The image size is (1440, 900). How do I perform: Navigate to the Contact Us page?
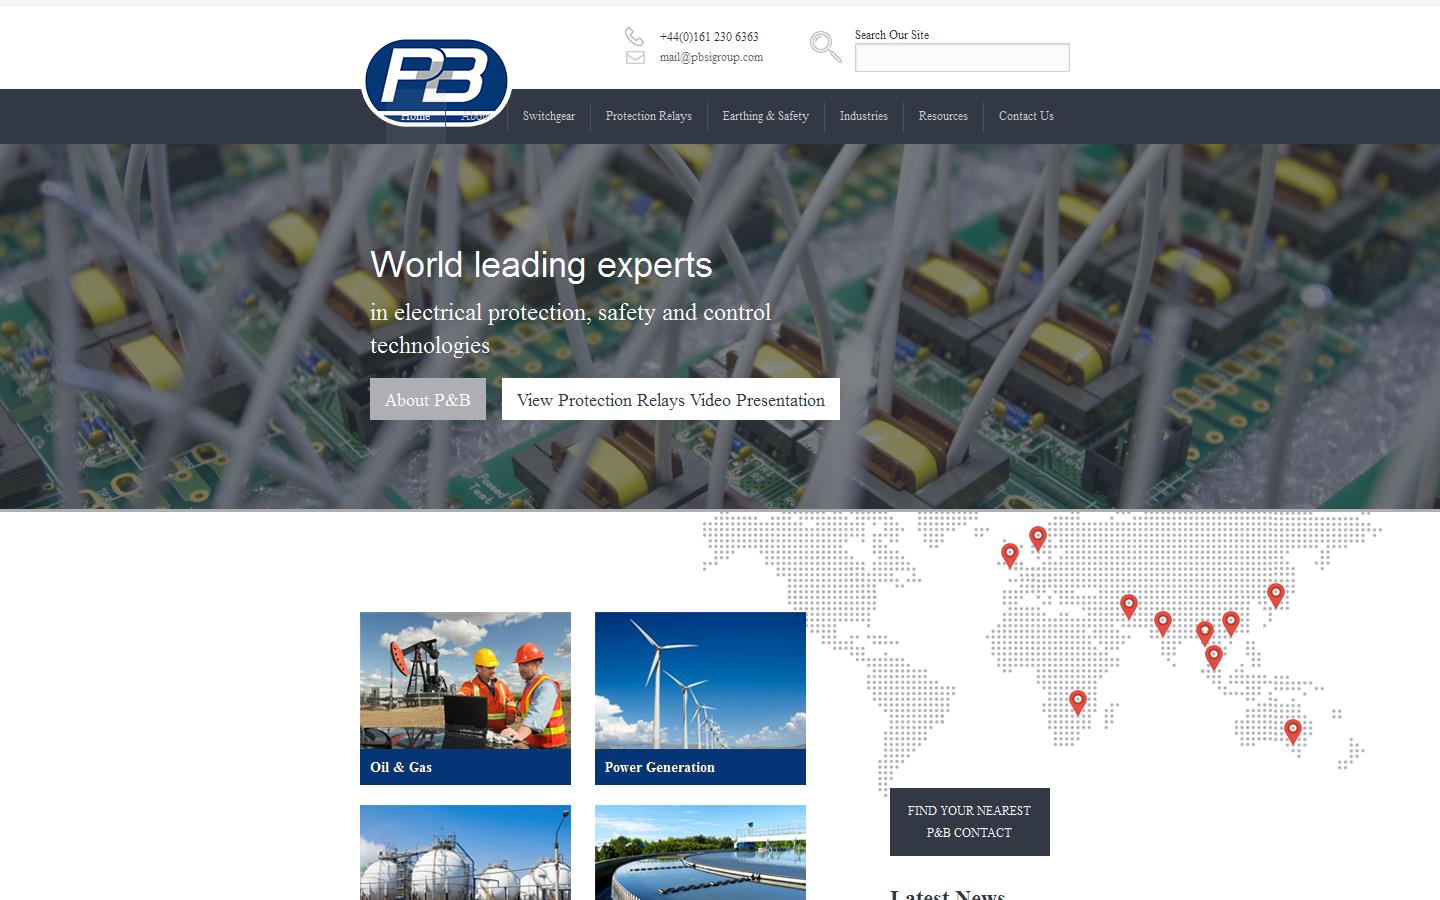click(x=1026, y=116)
